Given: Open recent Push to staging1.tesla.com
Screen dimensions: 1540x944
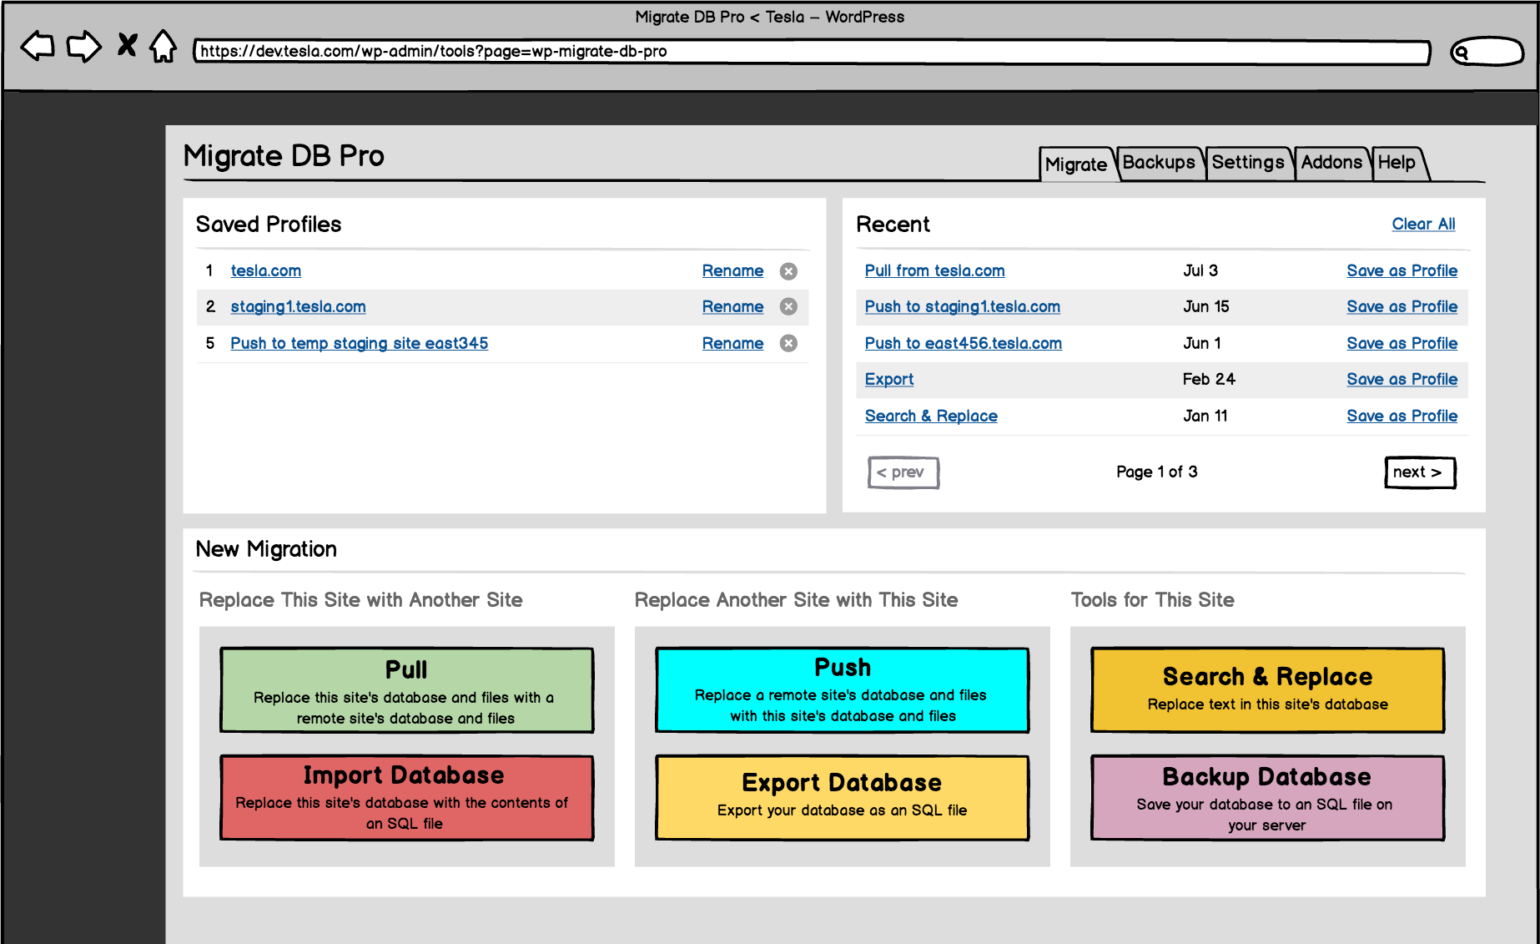Looking at the screenshot, I should point(963,307).
